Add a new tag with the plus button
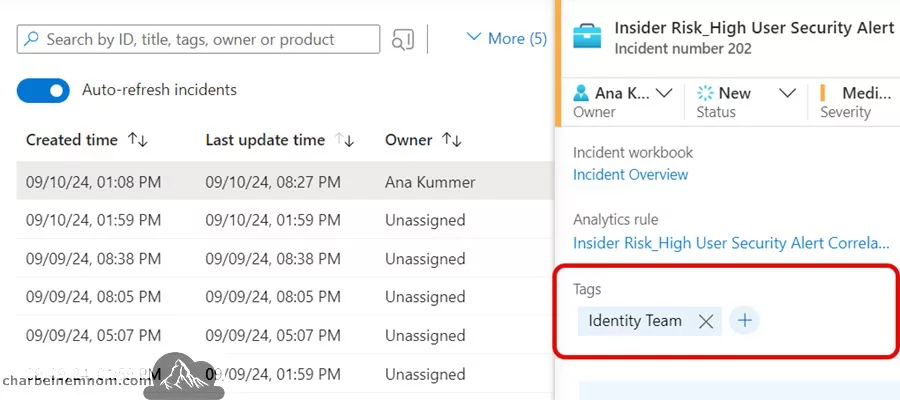The width and height of the screenshot is (900, 400). [744, 321]
